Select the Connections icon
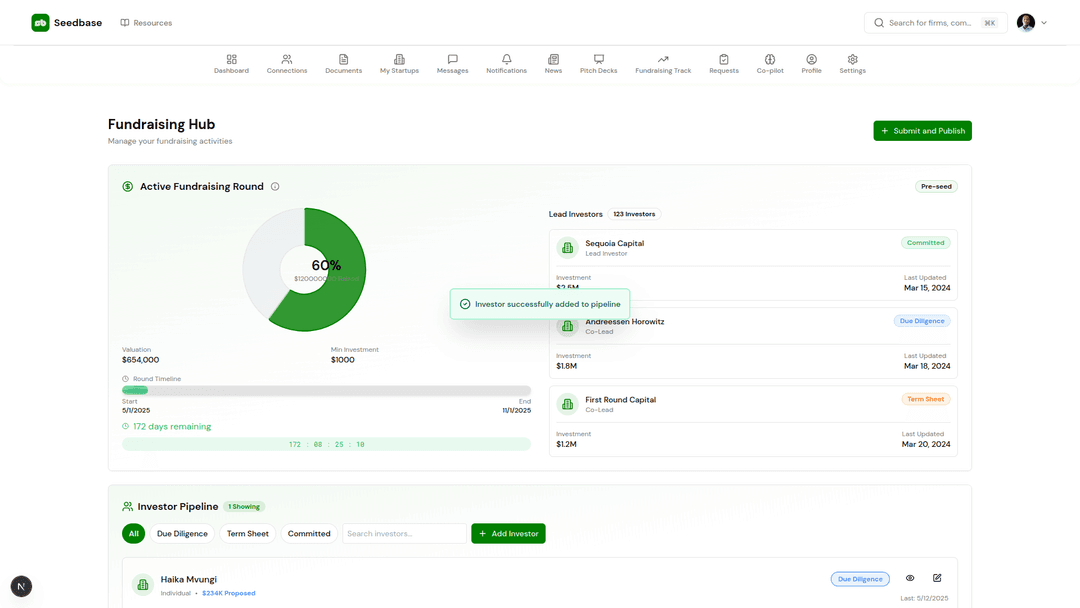 point(287,60)
